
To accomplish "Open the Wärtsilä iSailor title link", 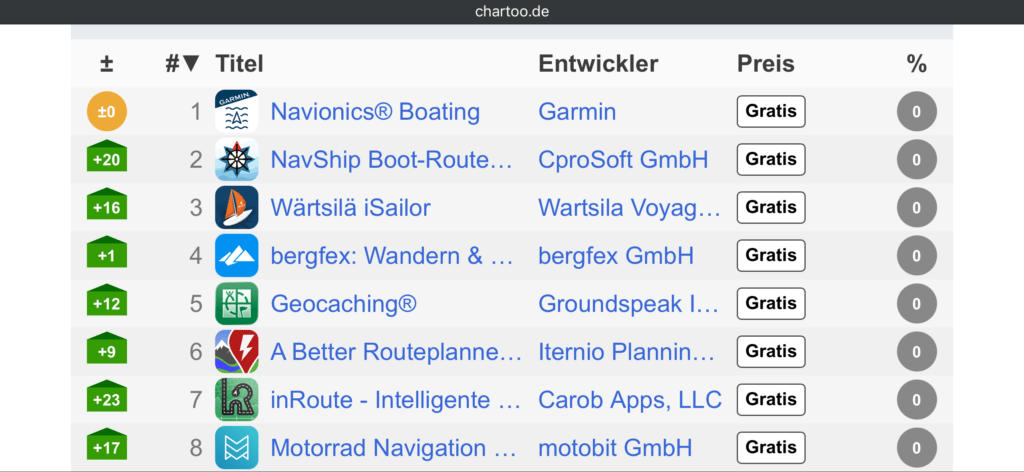I will [x=350, y=207].
